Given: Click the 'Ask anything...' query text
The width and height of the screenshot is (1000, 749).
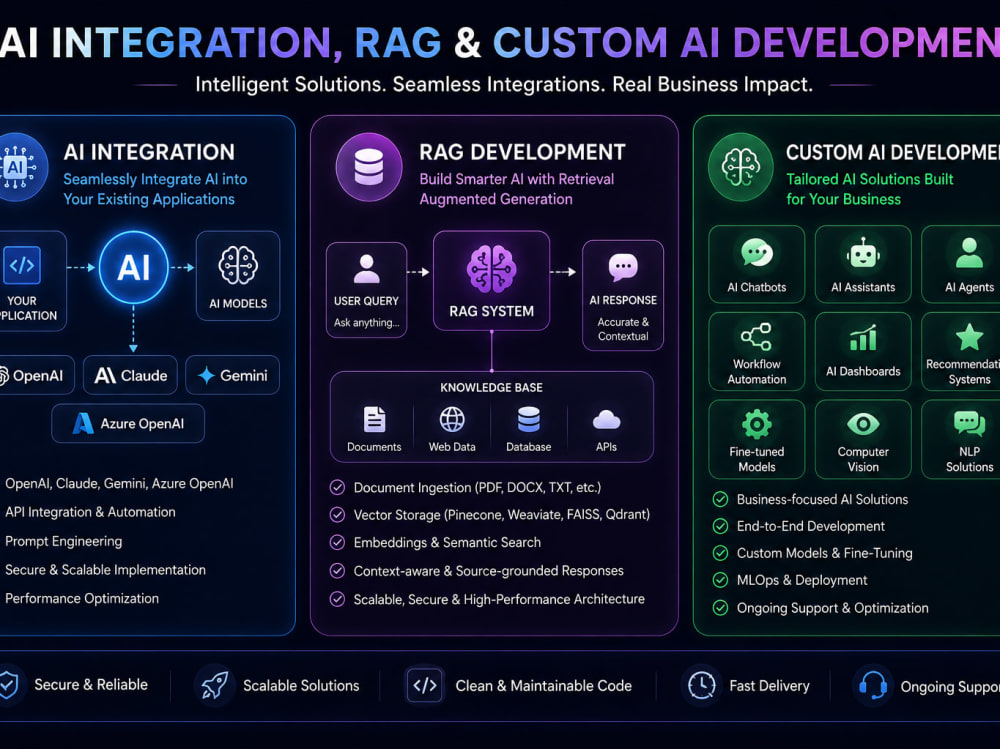Looking at the screenshot, I should tap(367, 322).
